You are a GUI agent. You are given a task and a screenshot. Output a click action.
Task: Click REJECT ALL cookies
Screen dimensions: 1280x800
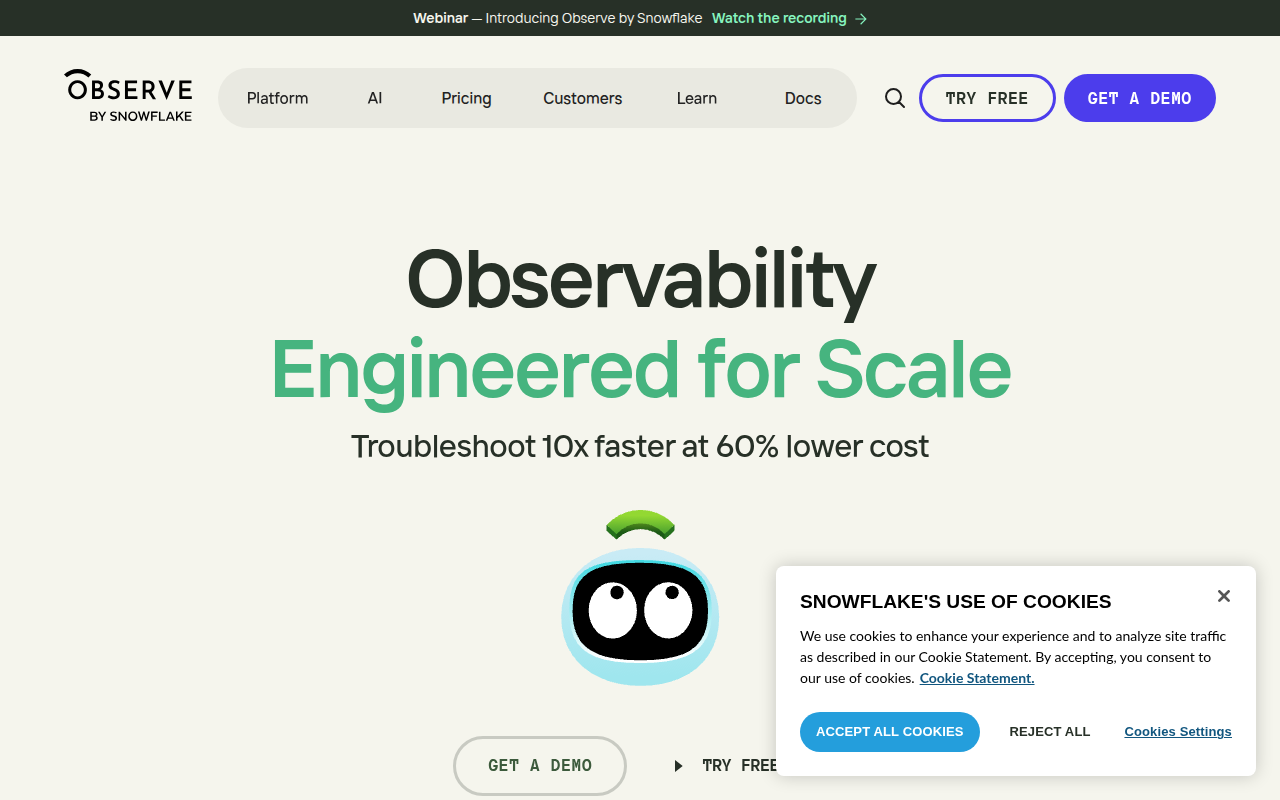click(x=1050, y=732)
